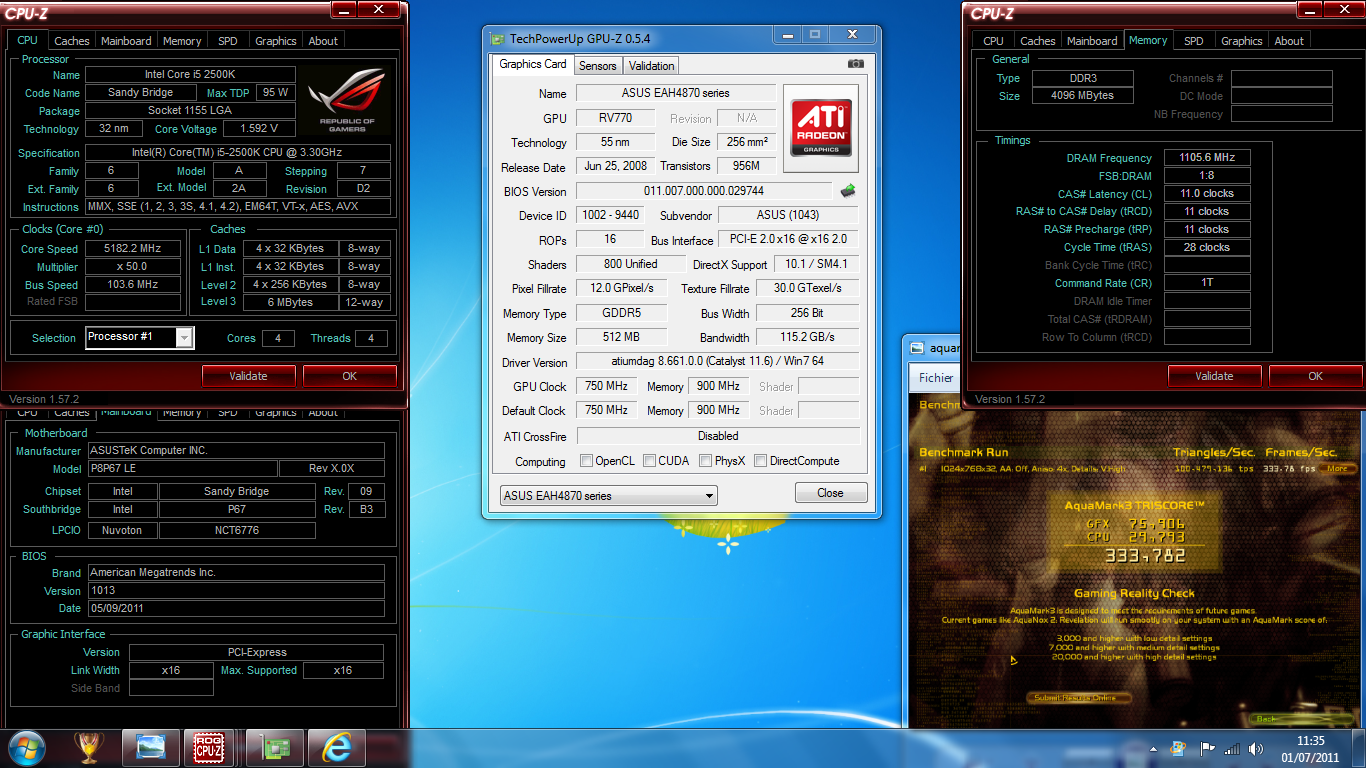This screenshot has width=1366, height=768.
Task: Click the GPU-Z Name field ASUS EAH4870 series
Action: 676,92
